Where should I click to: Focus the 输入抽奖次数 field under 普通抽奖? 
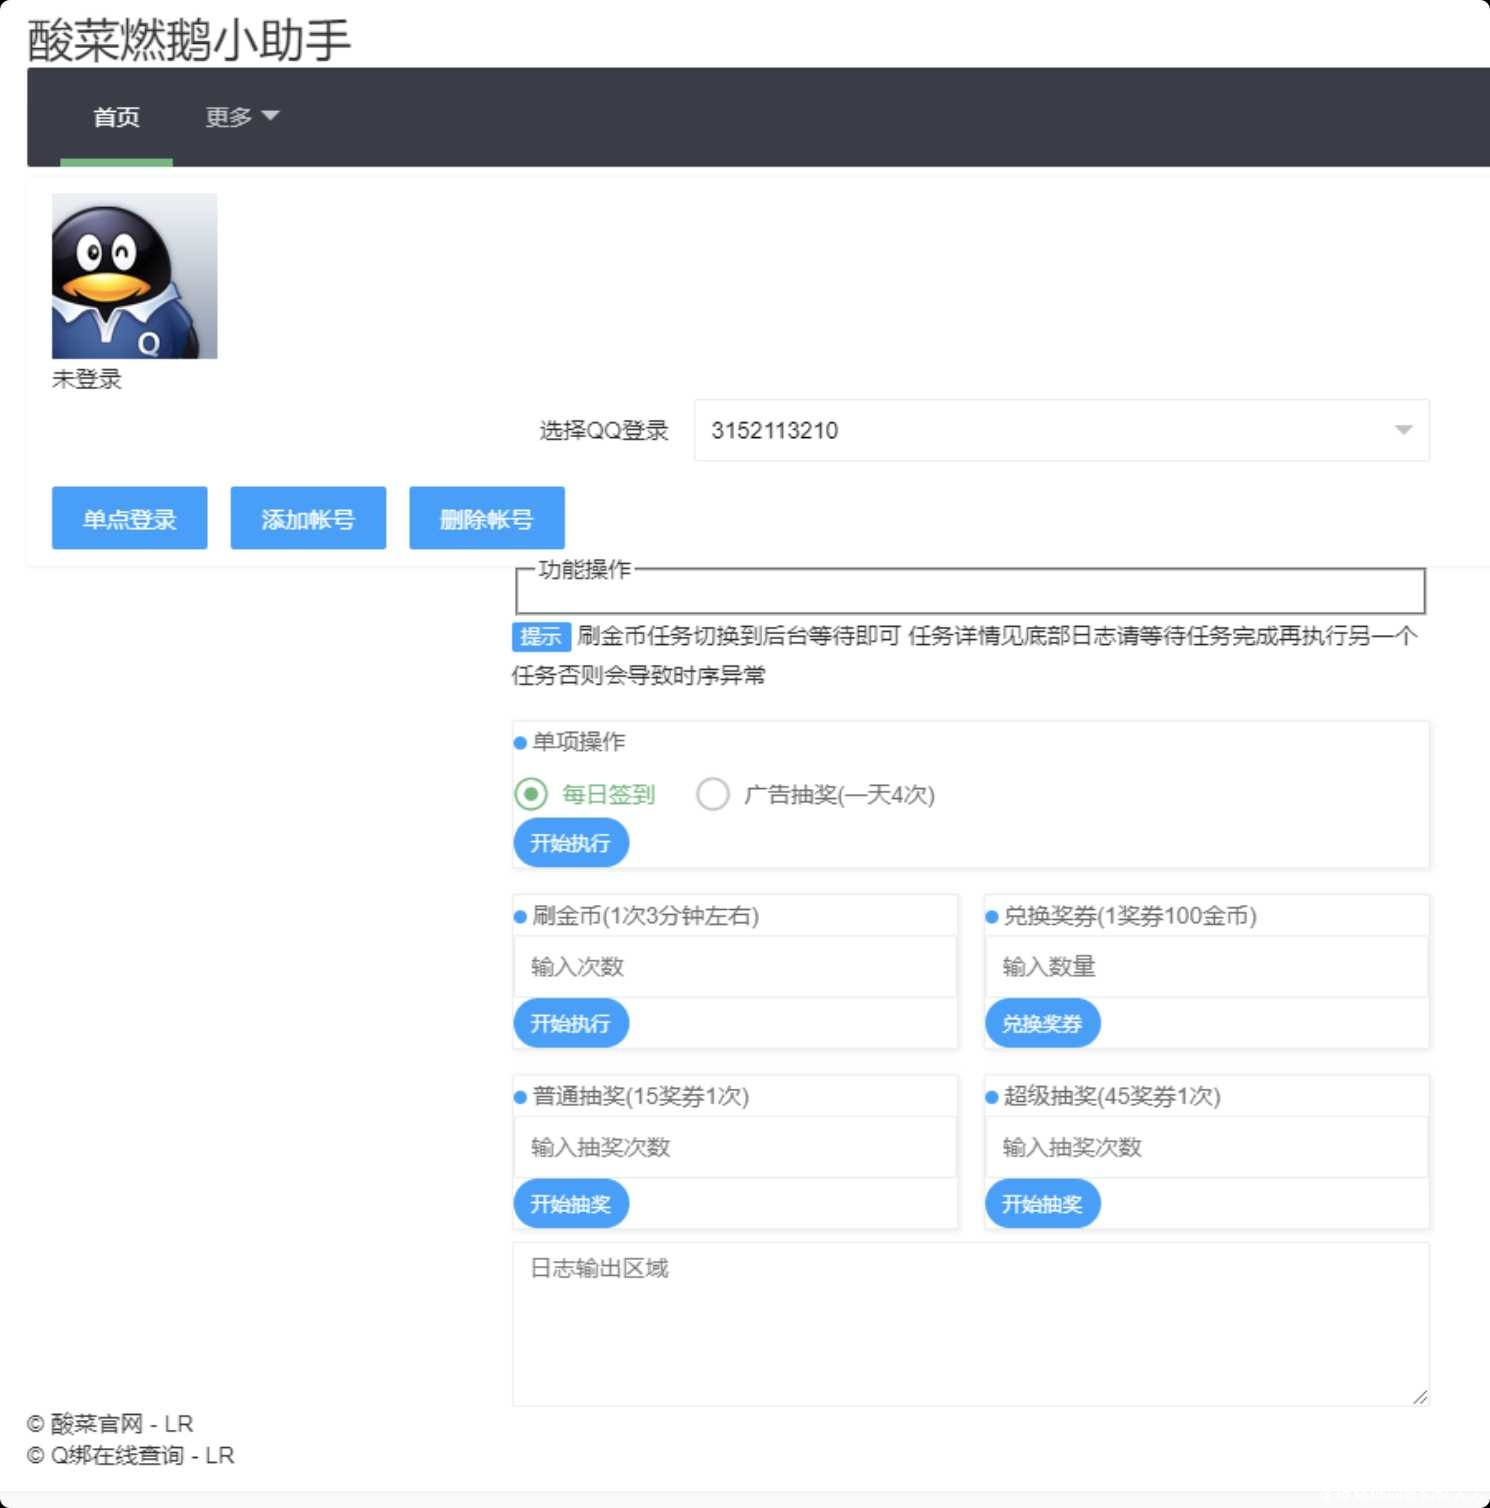coord(735,1147)
